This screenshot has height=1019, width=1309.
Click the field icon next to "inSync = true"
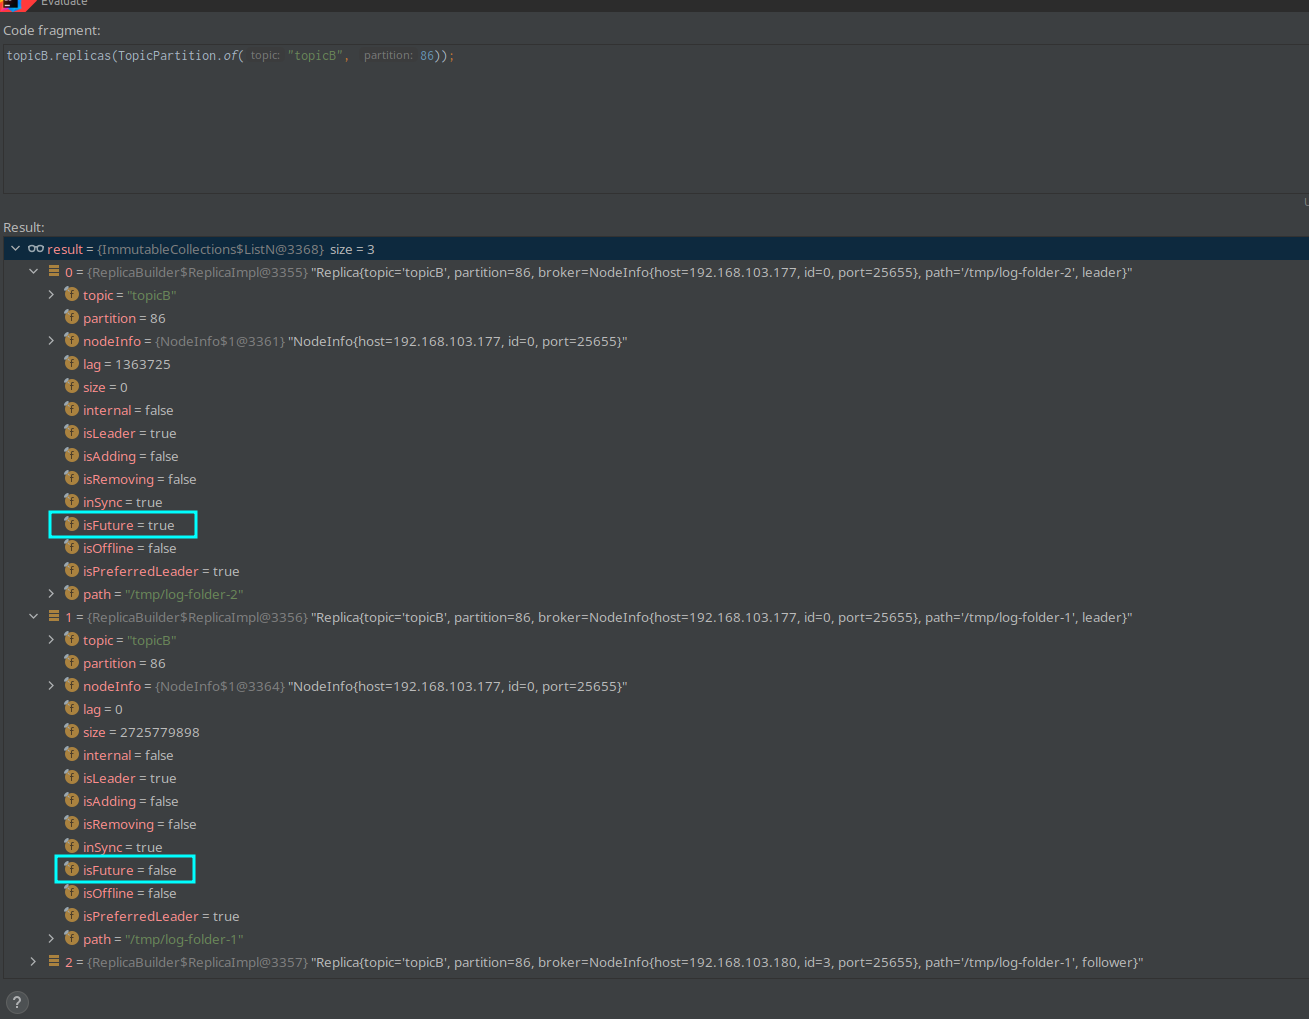(71, 501)
